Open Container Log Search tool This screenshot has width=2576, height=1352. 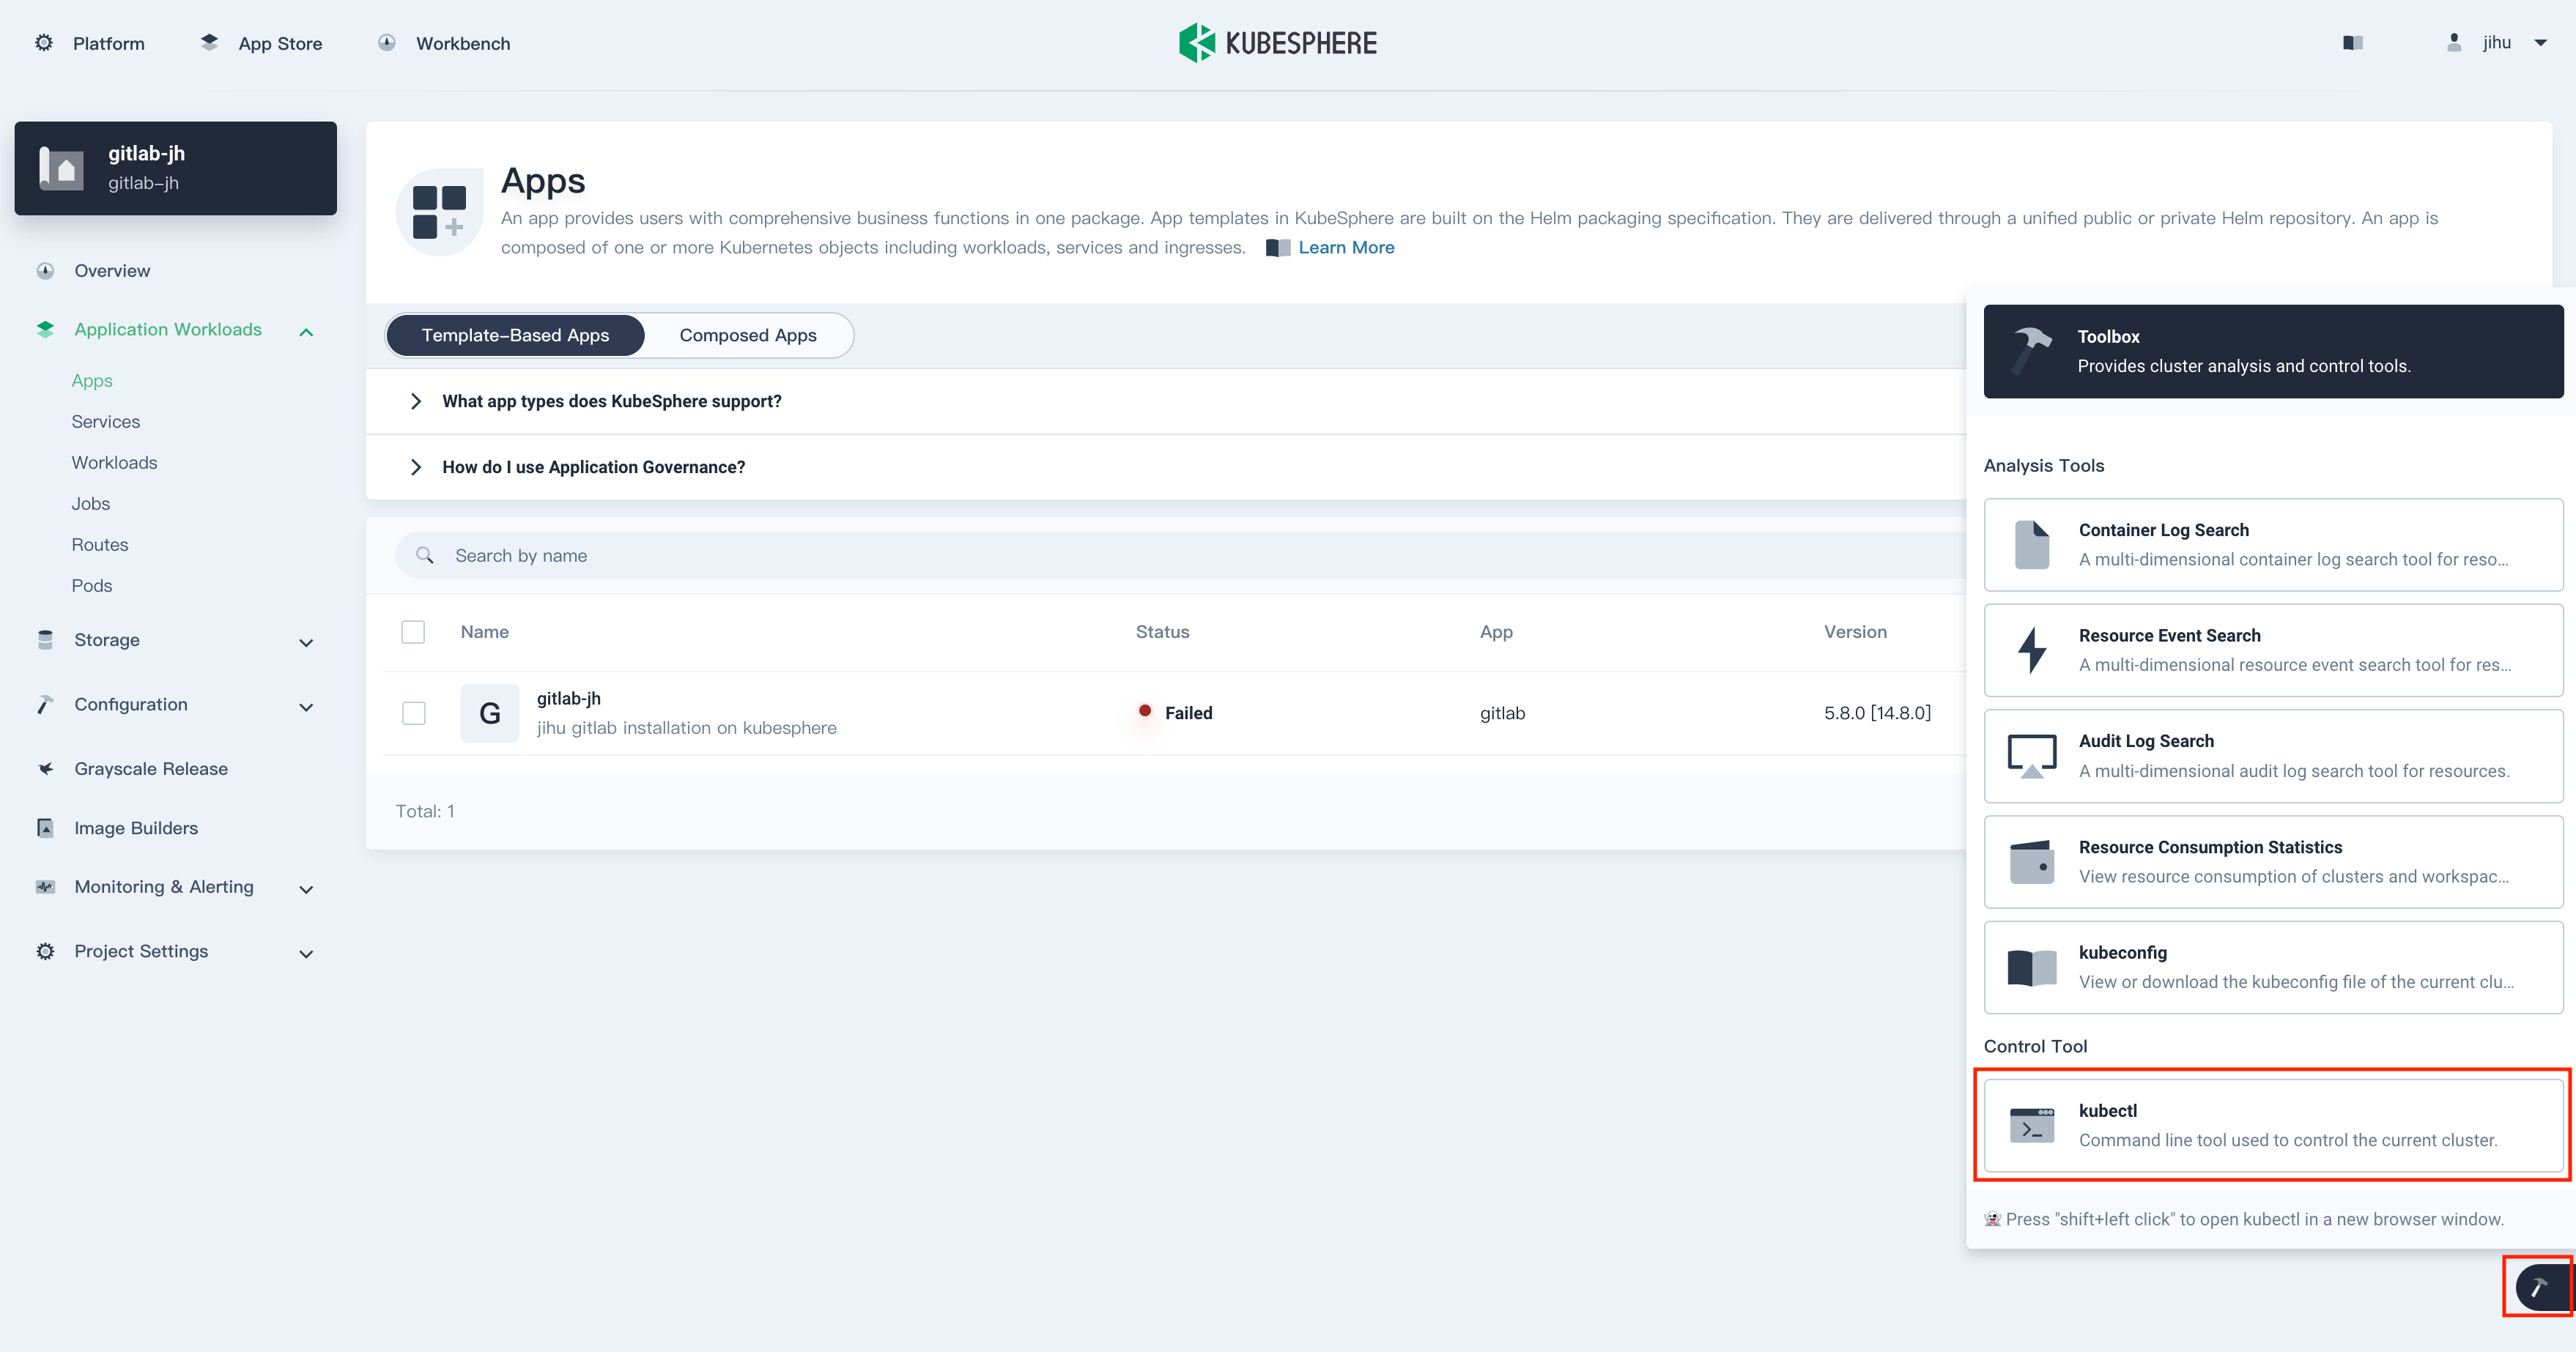(x=2273, y=545)
